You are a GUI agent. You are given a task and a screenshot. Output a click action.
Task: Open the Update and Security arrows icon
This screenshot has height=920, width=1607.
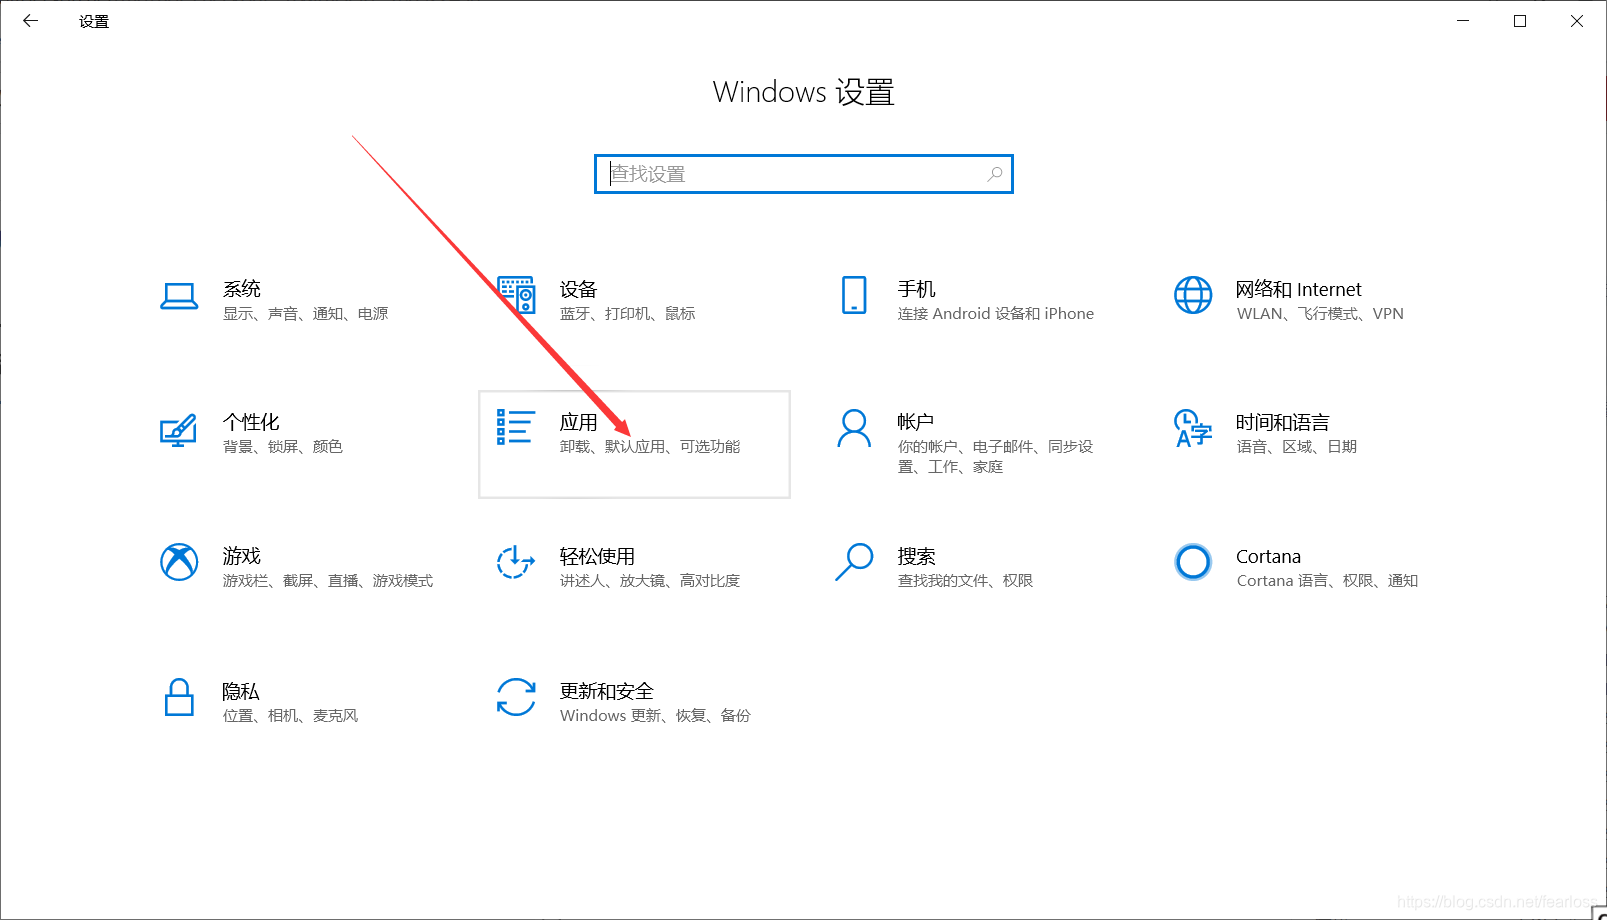[516, 697]
